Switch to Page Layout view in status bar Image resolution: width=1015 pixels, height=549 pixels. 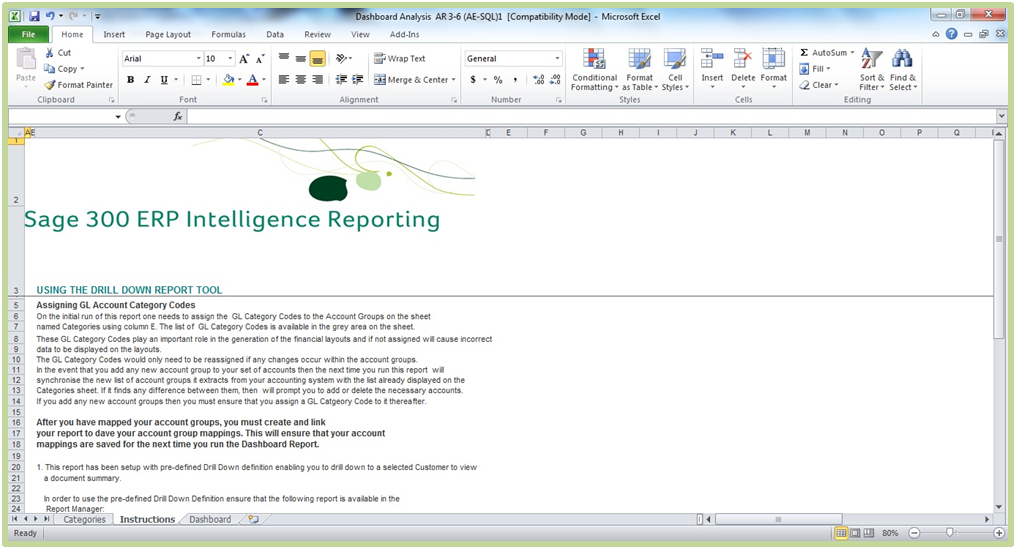[855, 533]
